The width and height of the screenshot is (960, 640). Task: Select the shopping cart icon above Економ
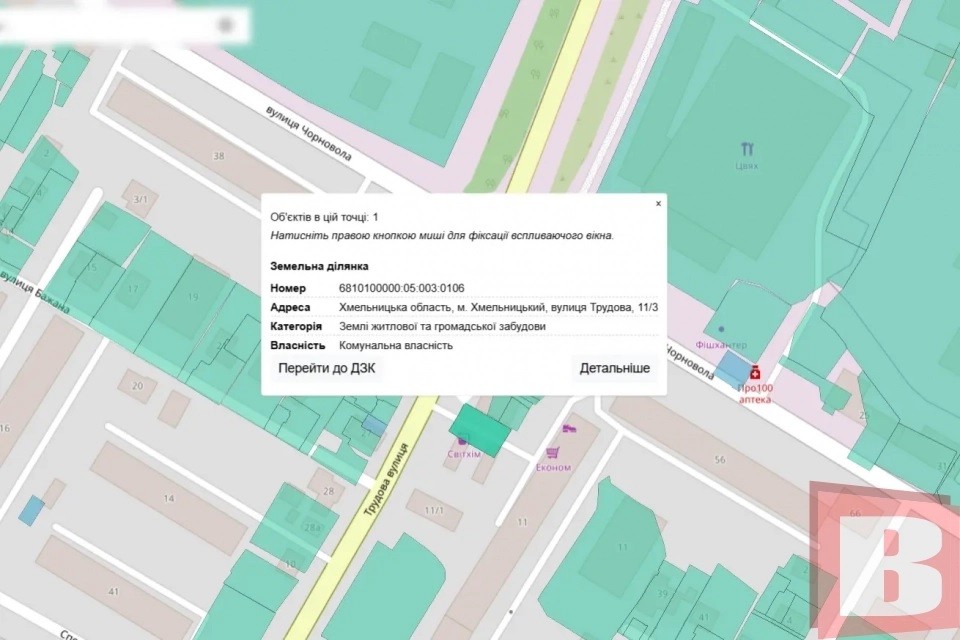coord(552,453)
